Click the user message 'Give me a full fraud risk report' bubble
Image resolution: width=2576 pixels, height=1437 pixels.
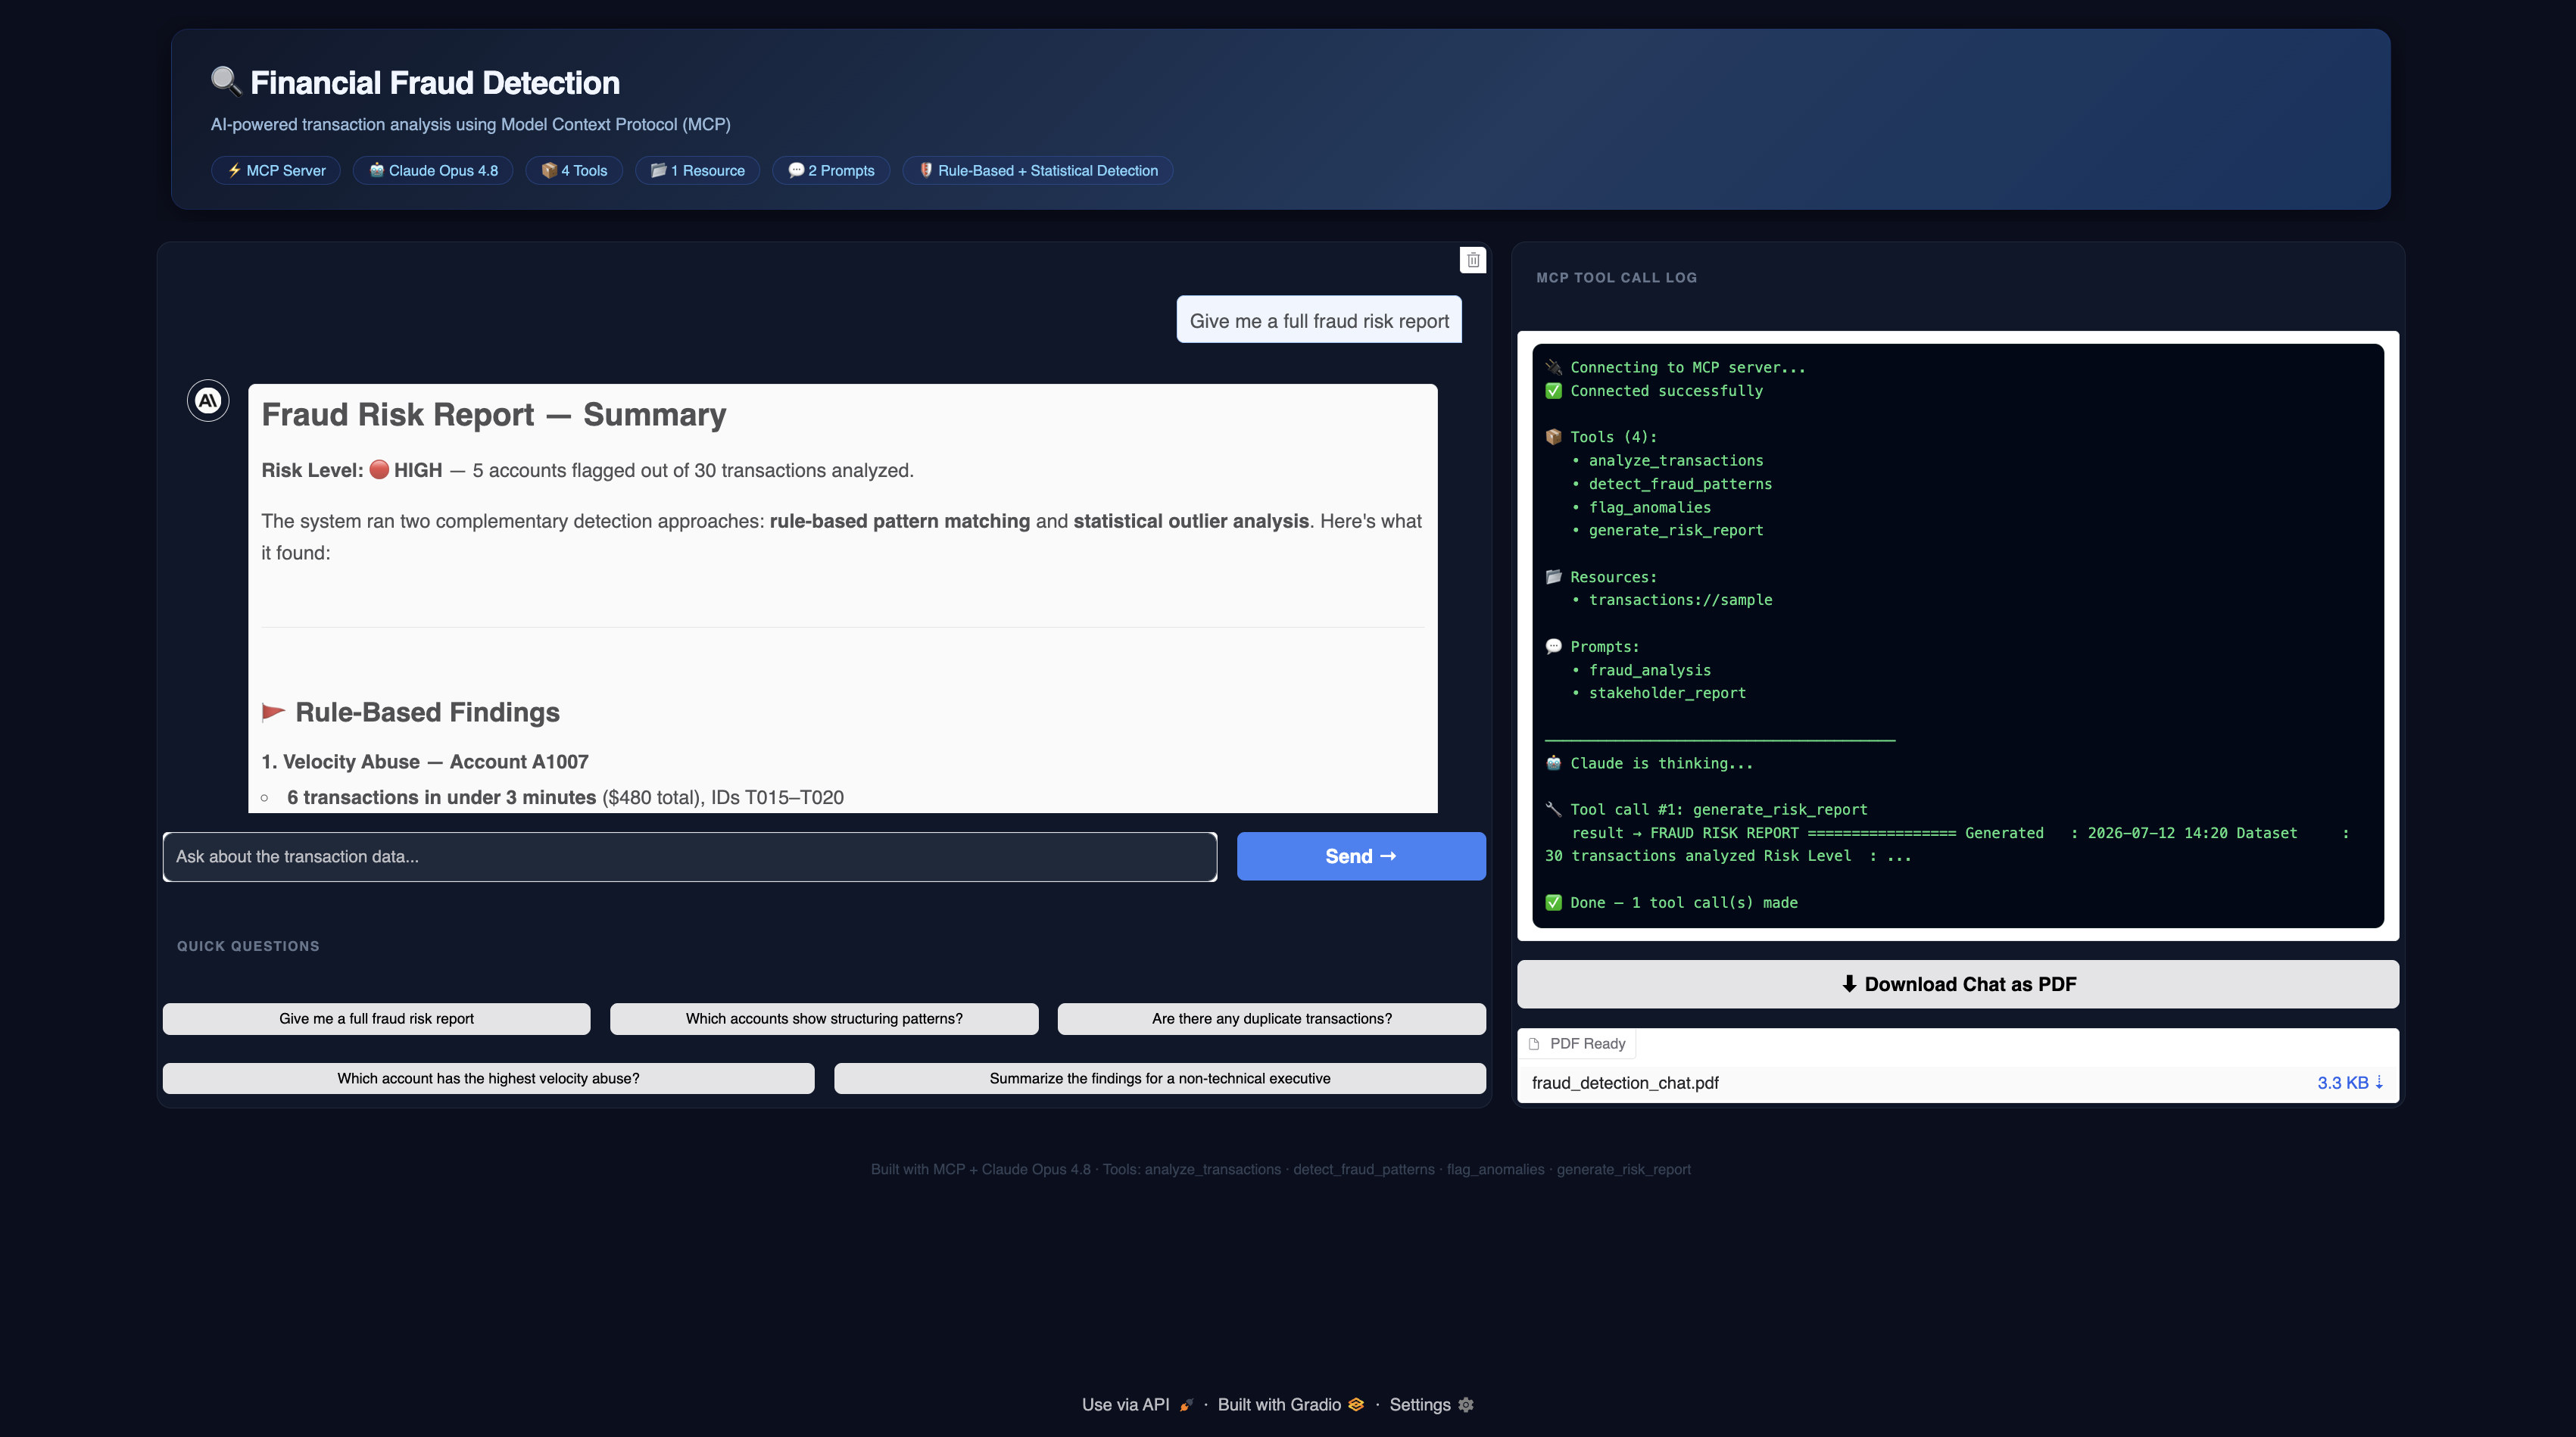click(x=1319, y=320)
